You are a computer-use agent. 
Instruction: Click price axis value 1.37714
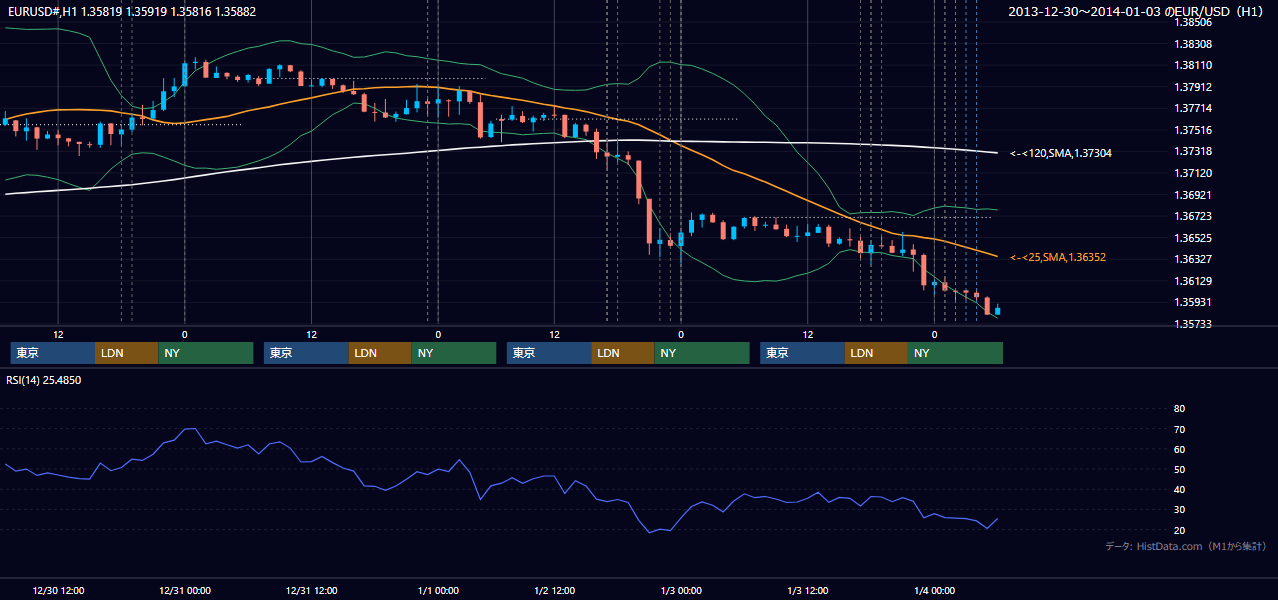point(1192,108)
